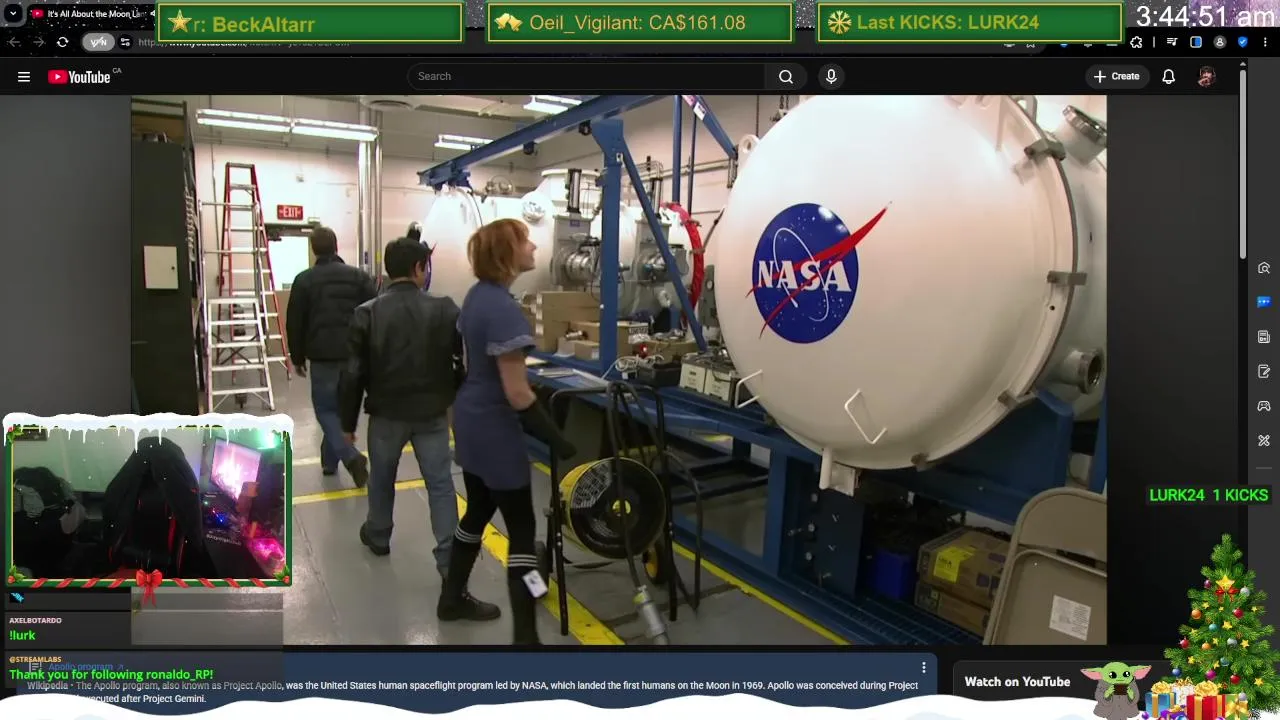The height and width of the screenshot is (720, 1280).
Task: Click the 3:44:51 am clock
Action: click(x=1205, y=16)
